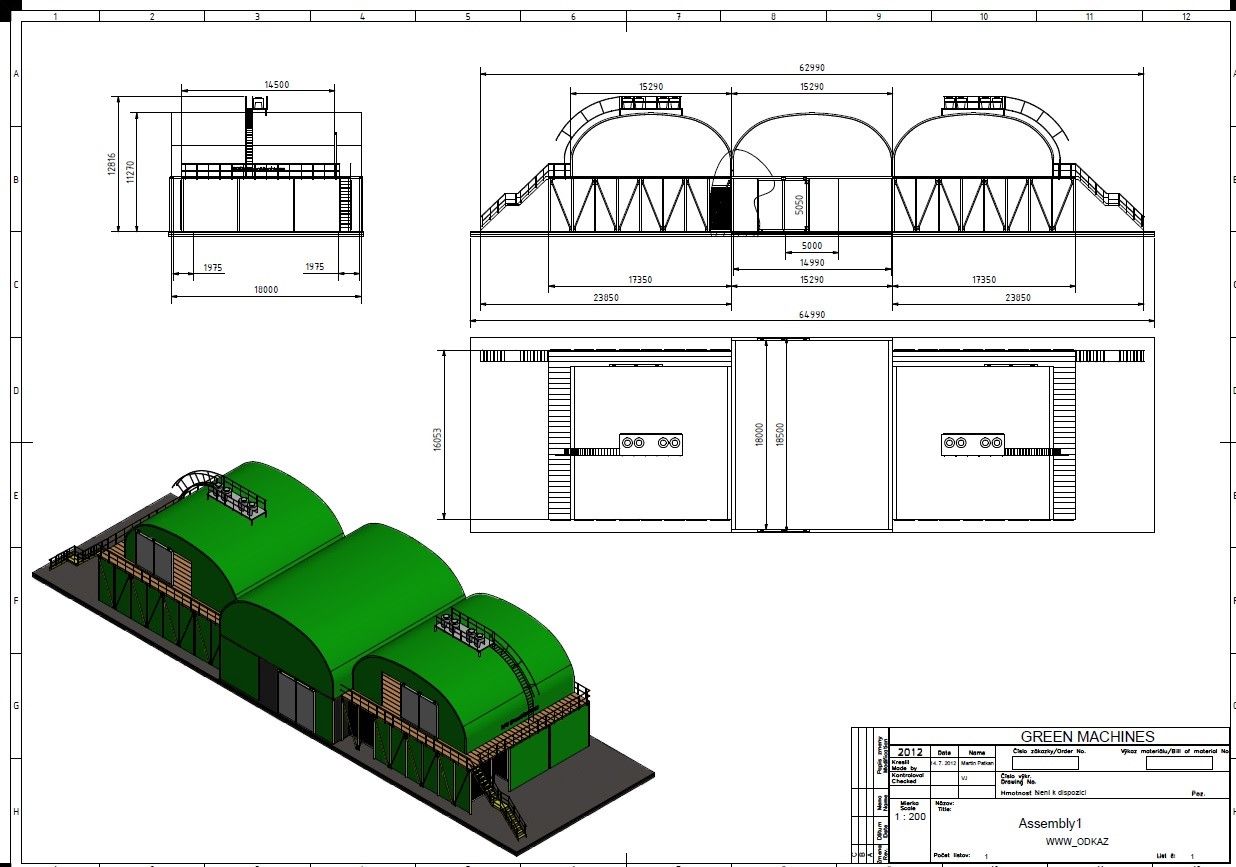
Task: Select the 64990 base length dimension
Action: [811, 315]
